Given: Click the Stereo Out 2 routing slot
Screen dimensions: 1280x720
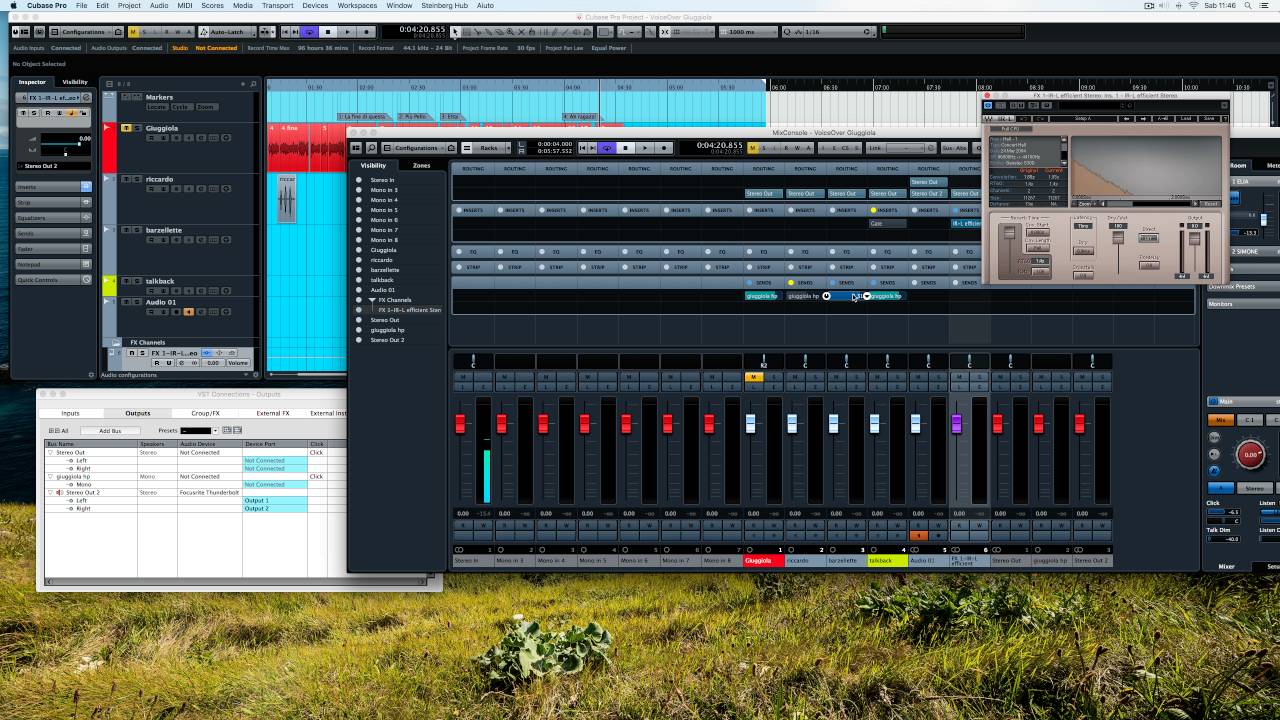Looking at the screenshot, I should point(928,193).
